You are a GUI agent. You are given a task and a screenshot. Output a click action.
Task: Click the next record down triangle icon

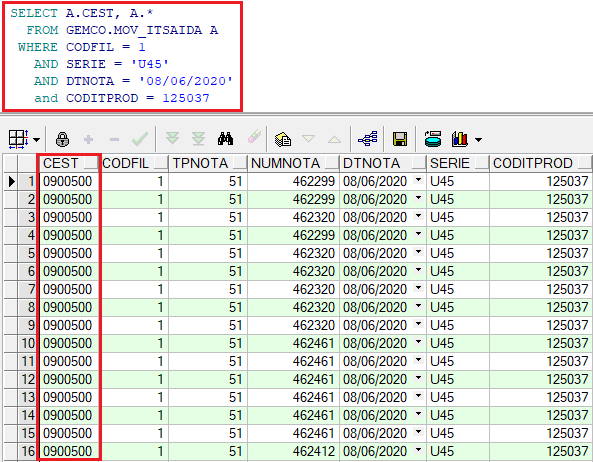309,139
